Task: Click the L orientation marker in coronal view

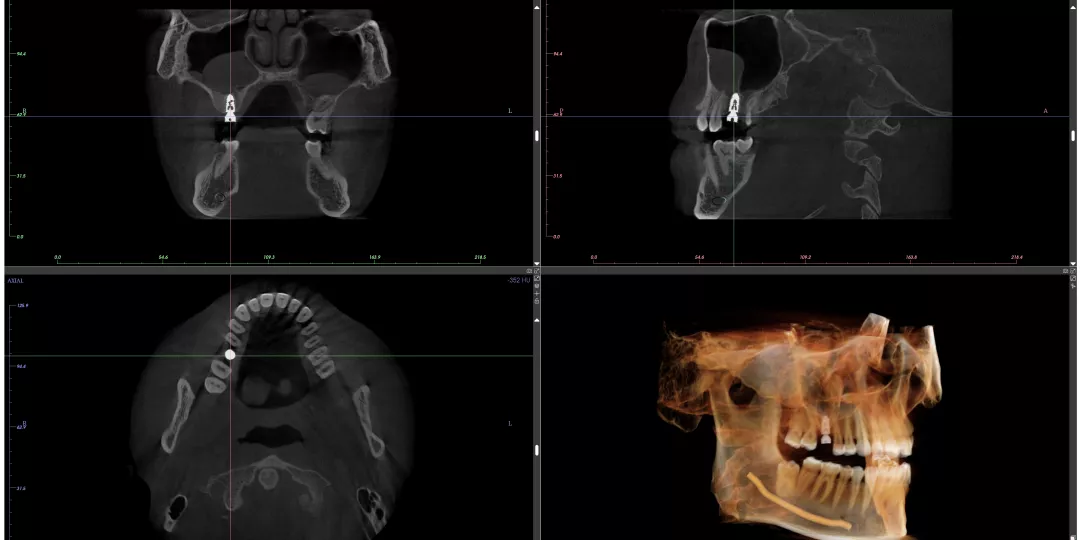Action: tap(510, 110)
